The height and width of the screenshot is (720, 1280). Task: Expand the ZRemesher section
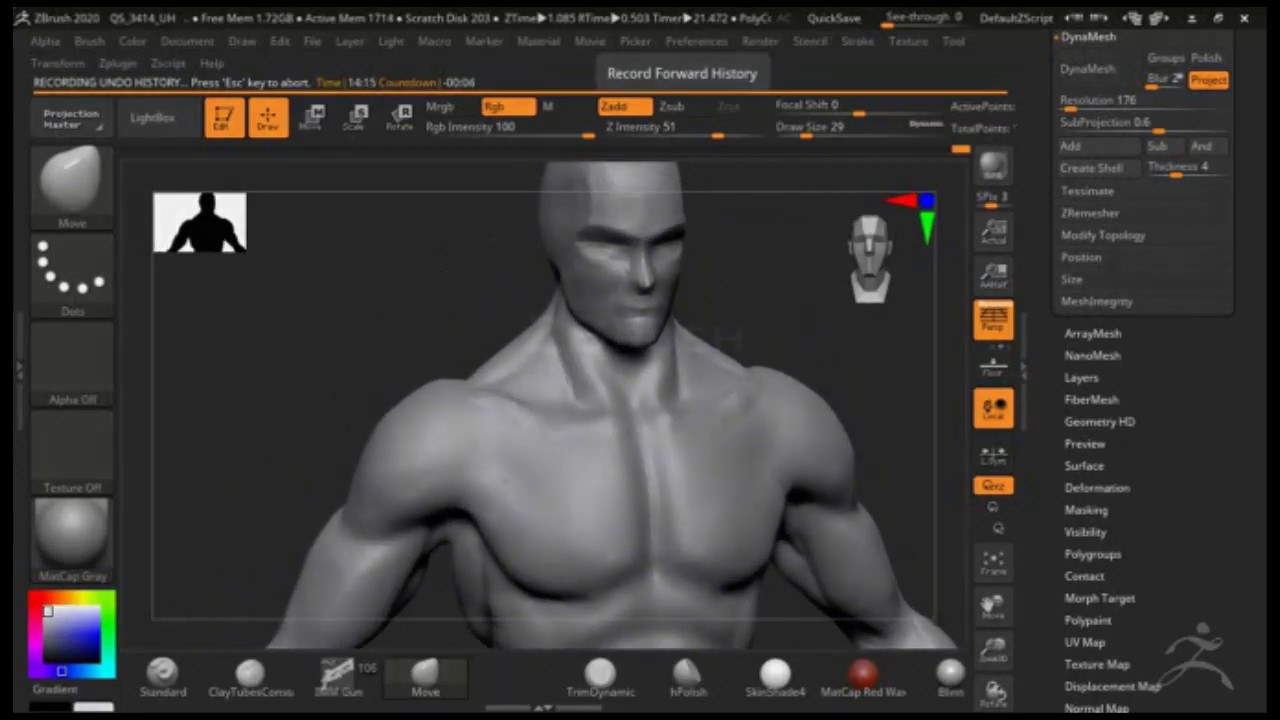click(x=1090, y=213)
